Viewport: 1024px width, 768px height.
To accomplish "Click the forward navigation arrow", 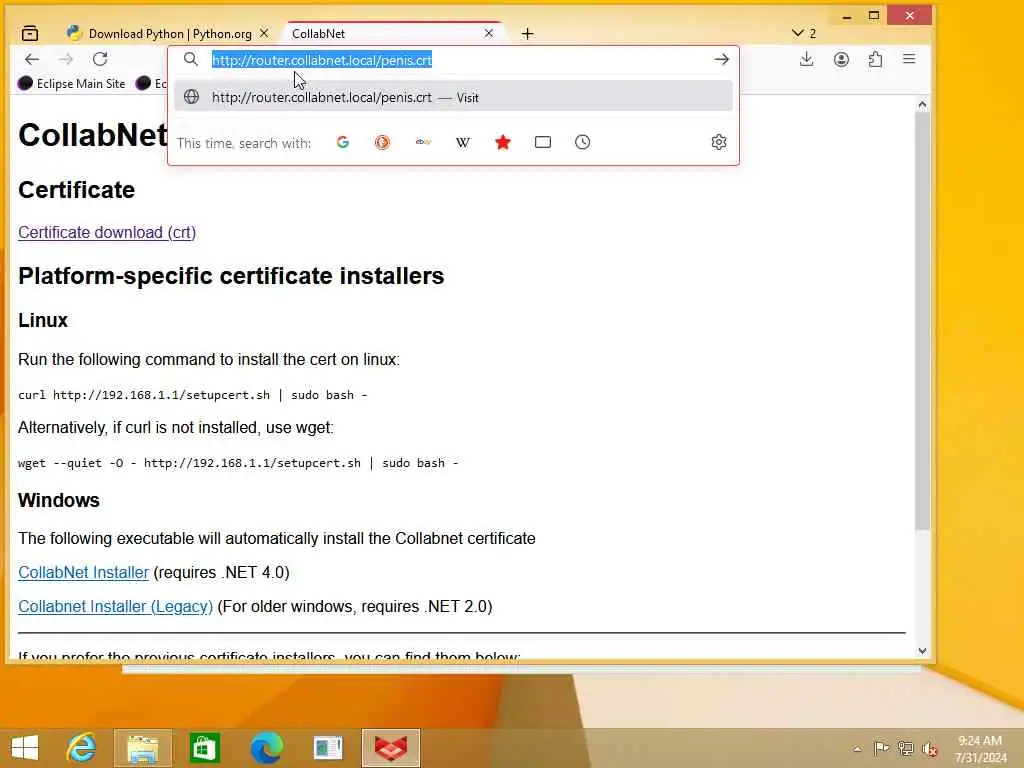I will 66,59.
